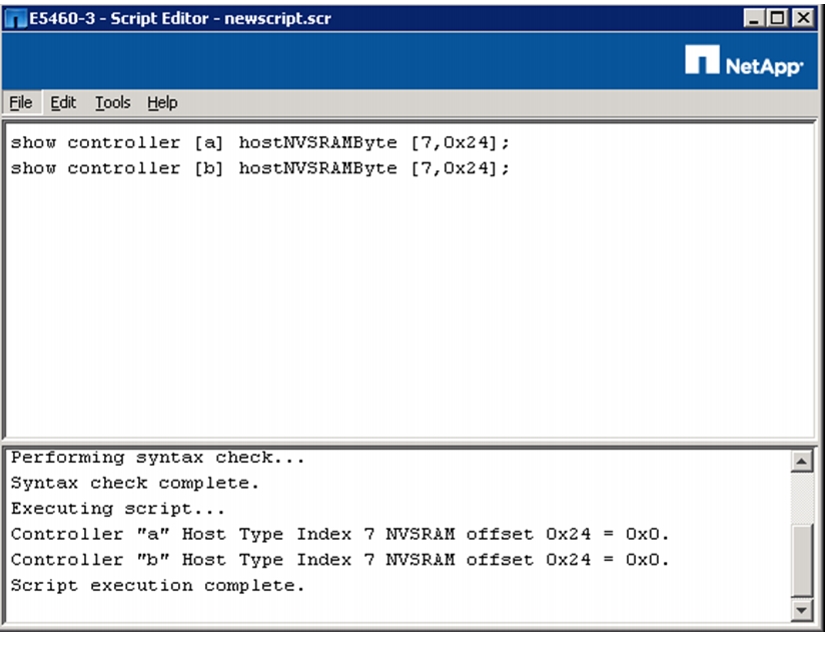
Task: Open the Tools menu
Action: 112,102
